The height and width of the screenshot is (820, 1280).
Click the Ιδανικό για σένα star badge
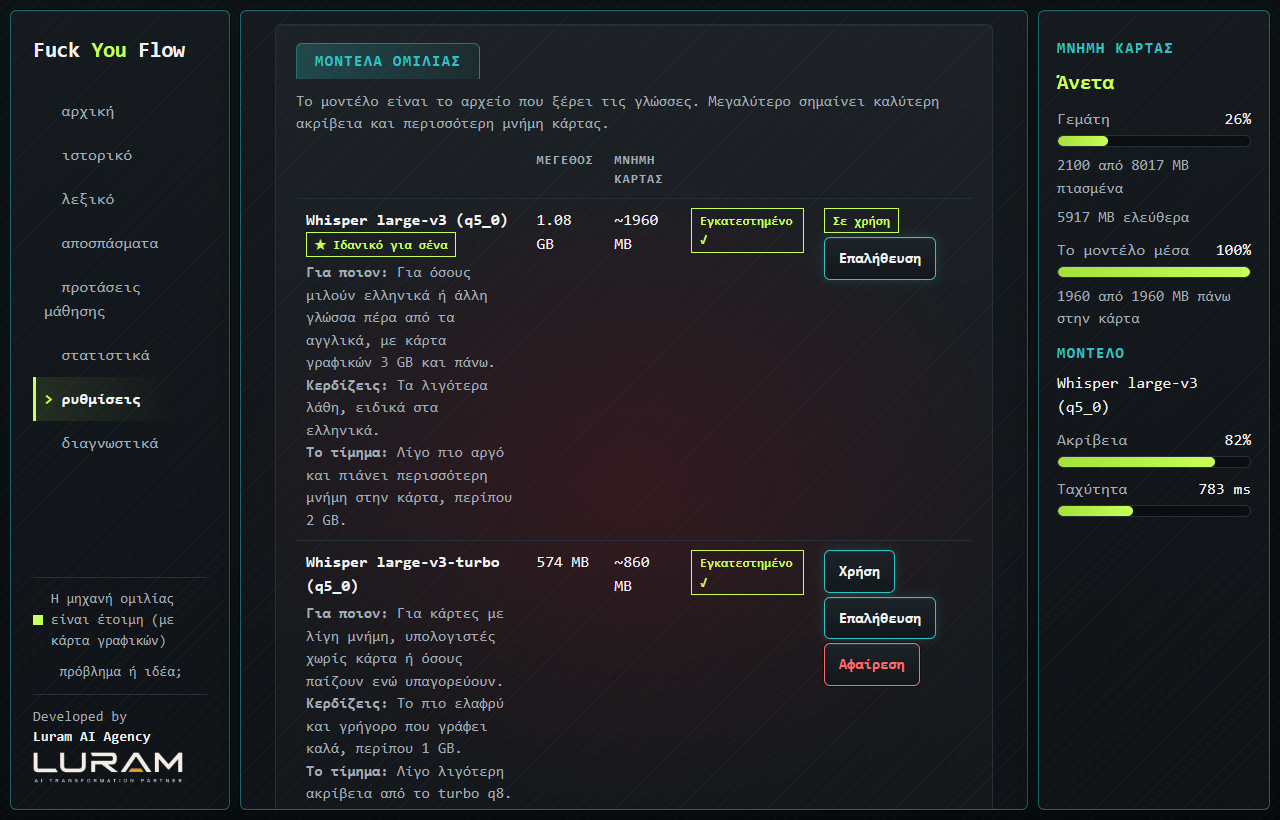coord(381,245)
